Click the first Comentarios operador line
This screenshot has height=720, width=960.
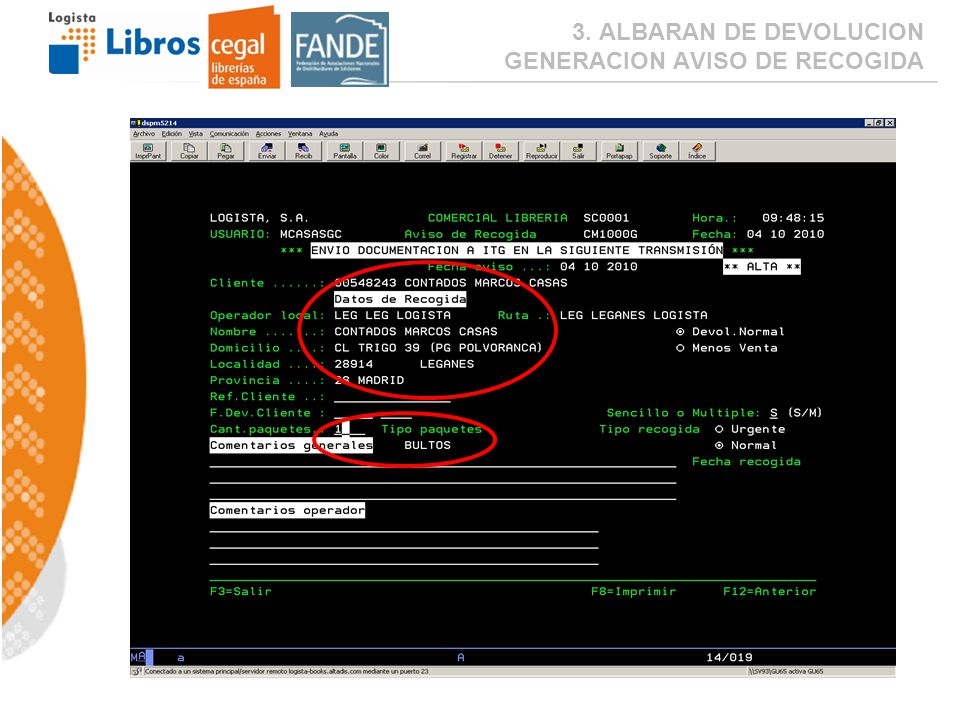point(404,526)
